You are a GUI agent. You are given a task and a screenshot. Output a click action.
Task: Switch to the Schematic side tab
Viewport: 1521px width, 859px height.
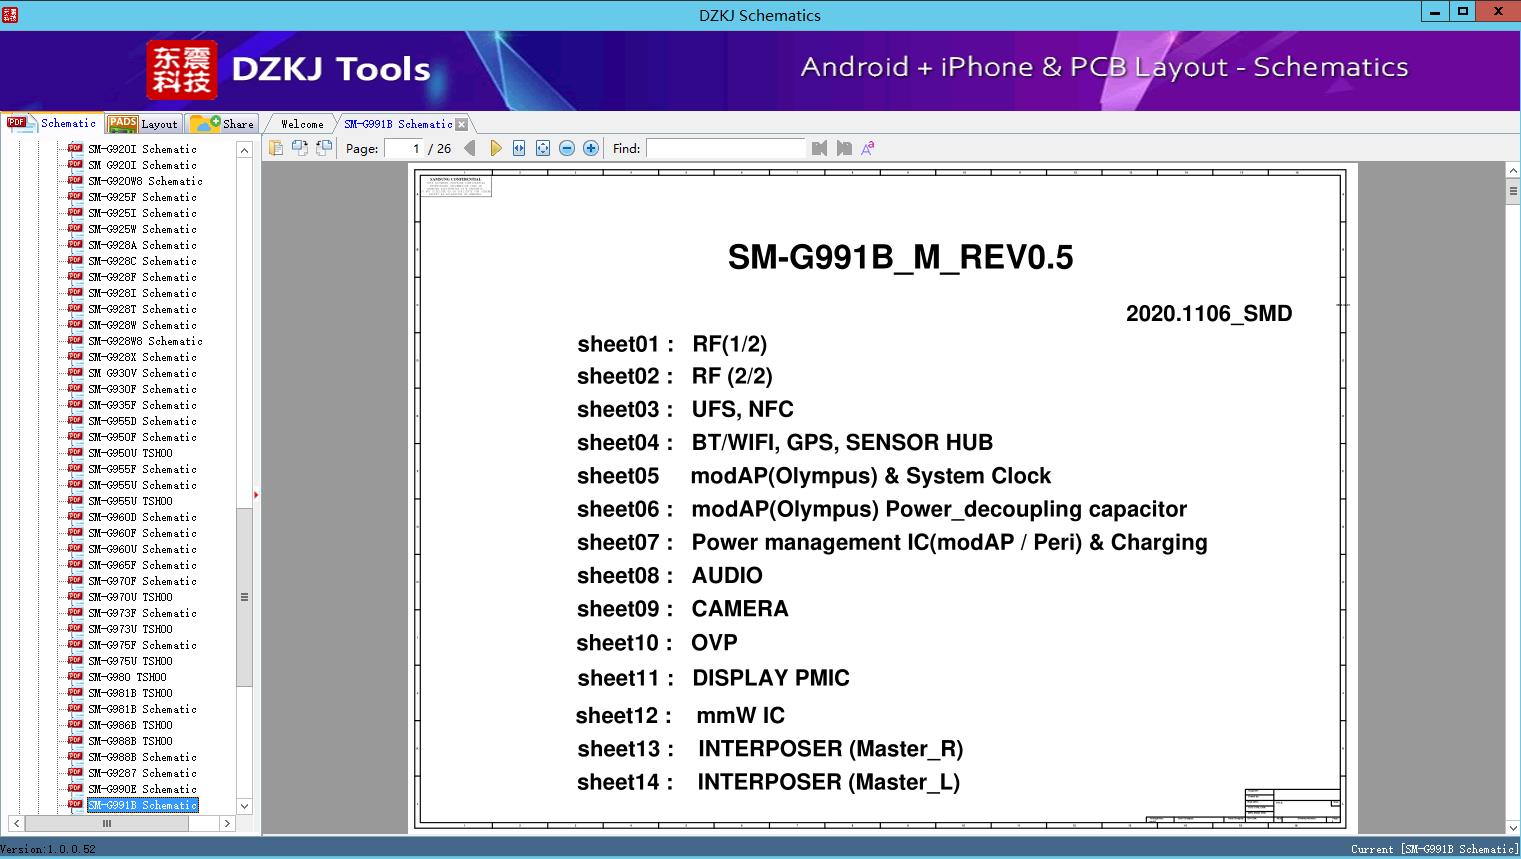click(52, 123)
